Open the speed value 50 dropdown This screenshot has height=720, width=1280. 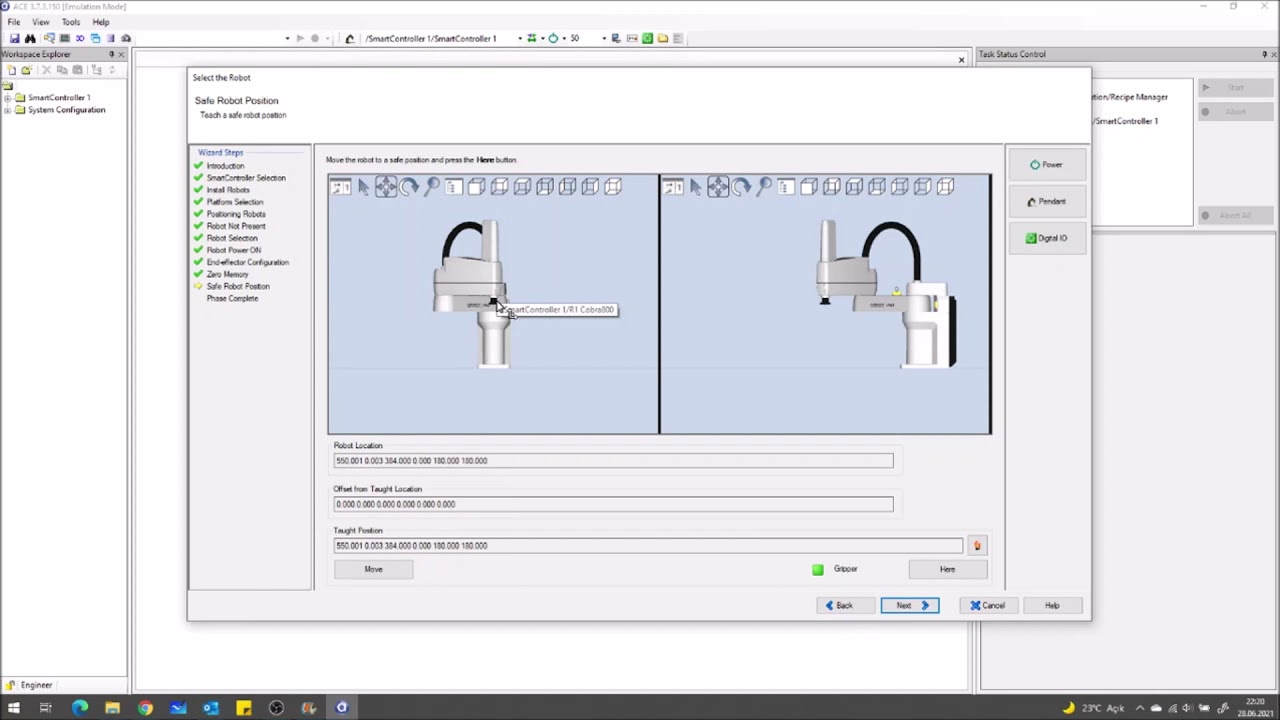pyautogui.click(x=603, y=38)
